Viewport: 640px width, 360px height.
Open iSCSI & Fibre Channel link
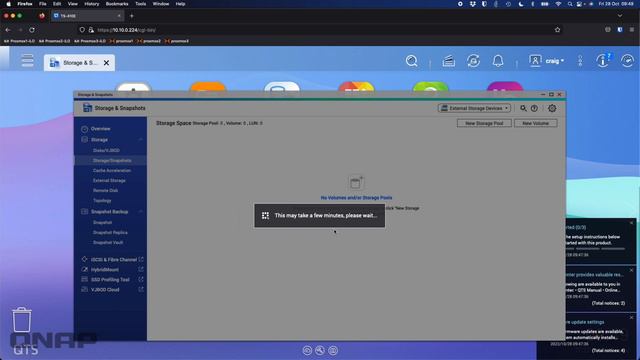pyautogui.click(x=113, y=260)
